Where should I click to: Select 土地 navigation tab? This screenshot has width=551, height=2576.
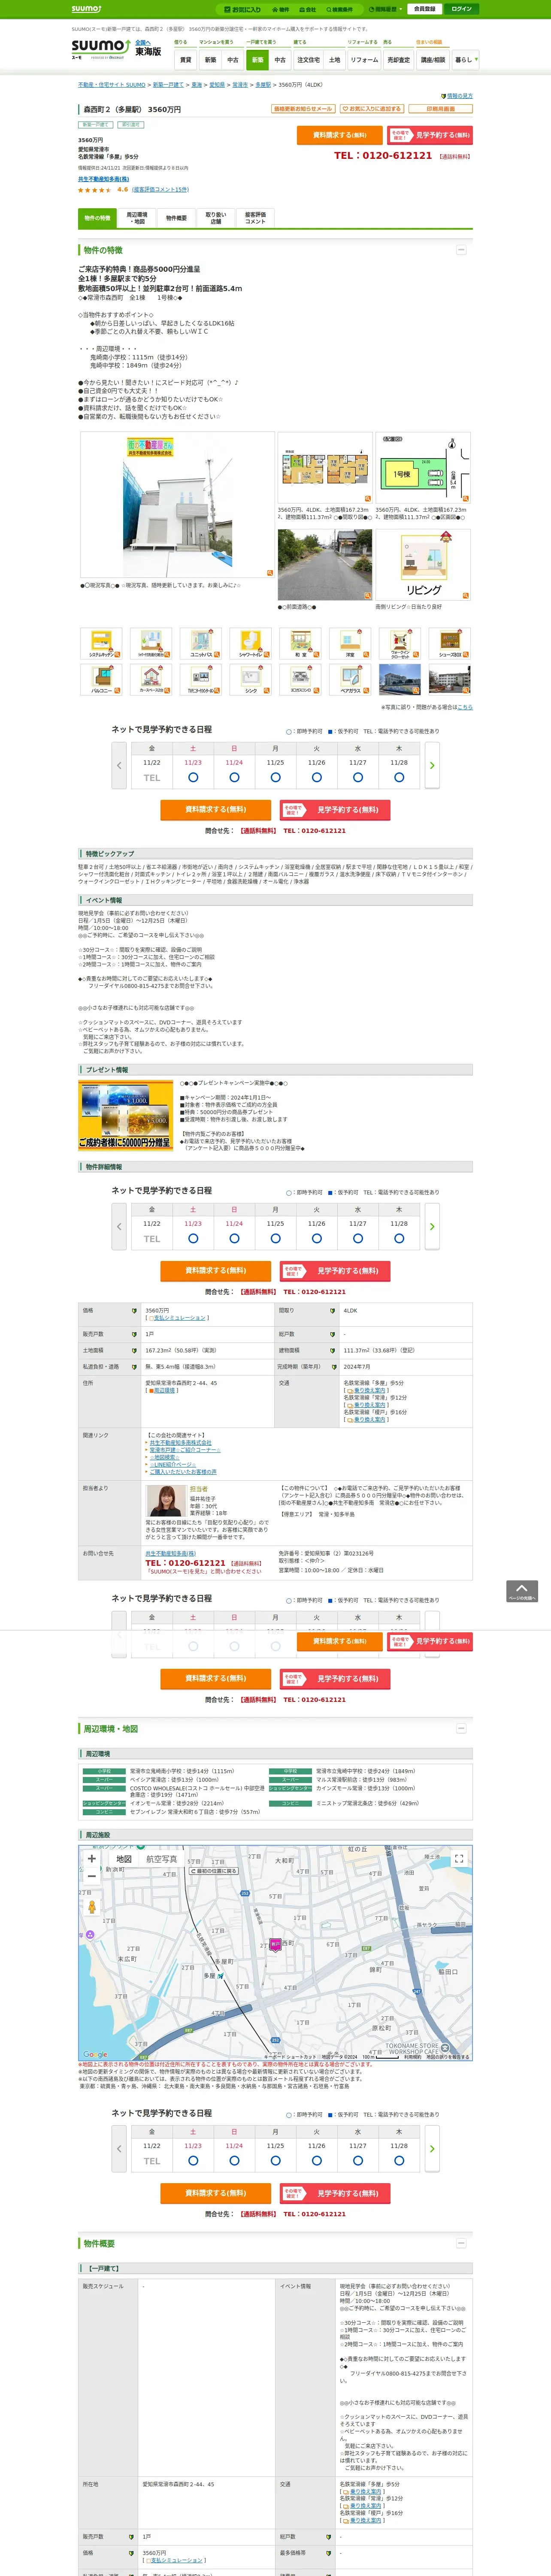pos(335,60)
